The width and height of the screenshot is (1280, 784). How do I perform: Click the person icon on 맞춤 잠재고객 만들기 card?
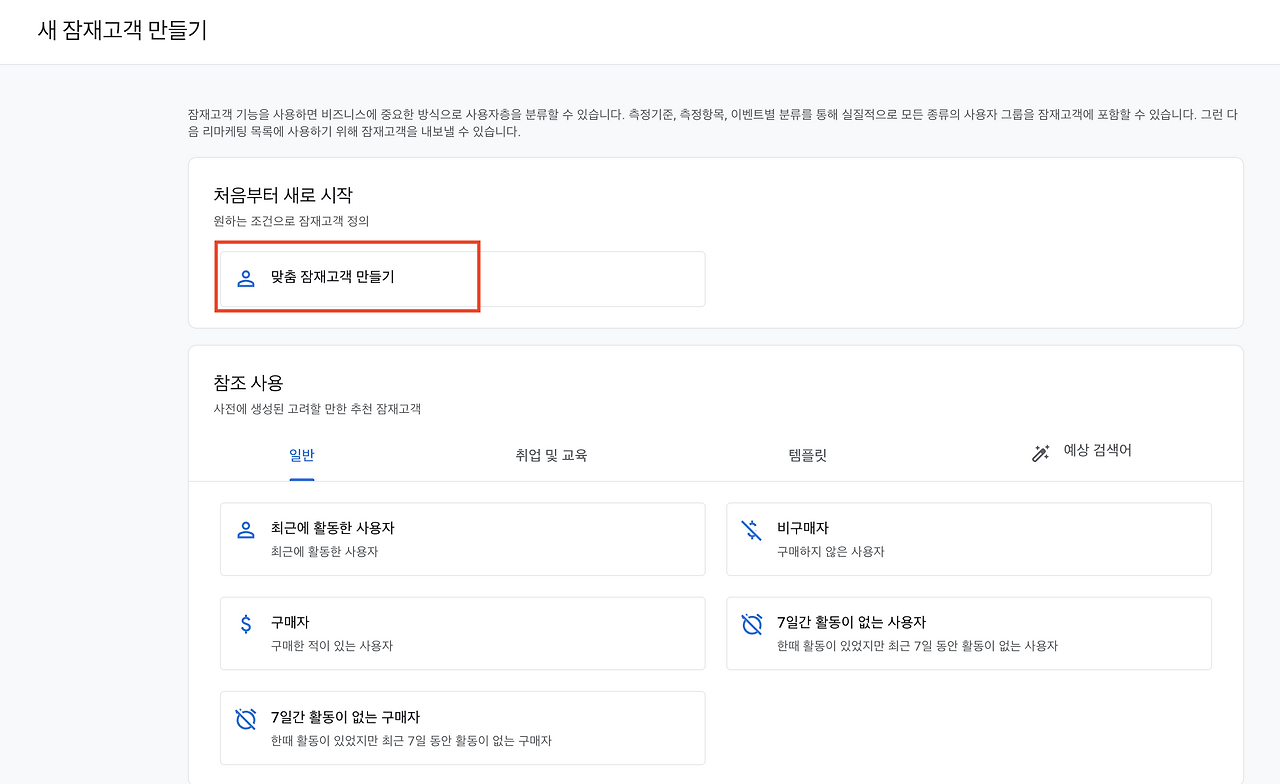coord(245,278)
